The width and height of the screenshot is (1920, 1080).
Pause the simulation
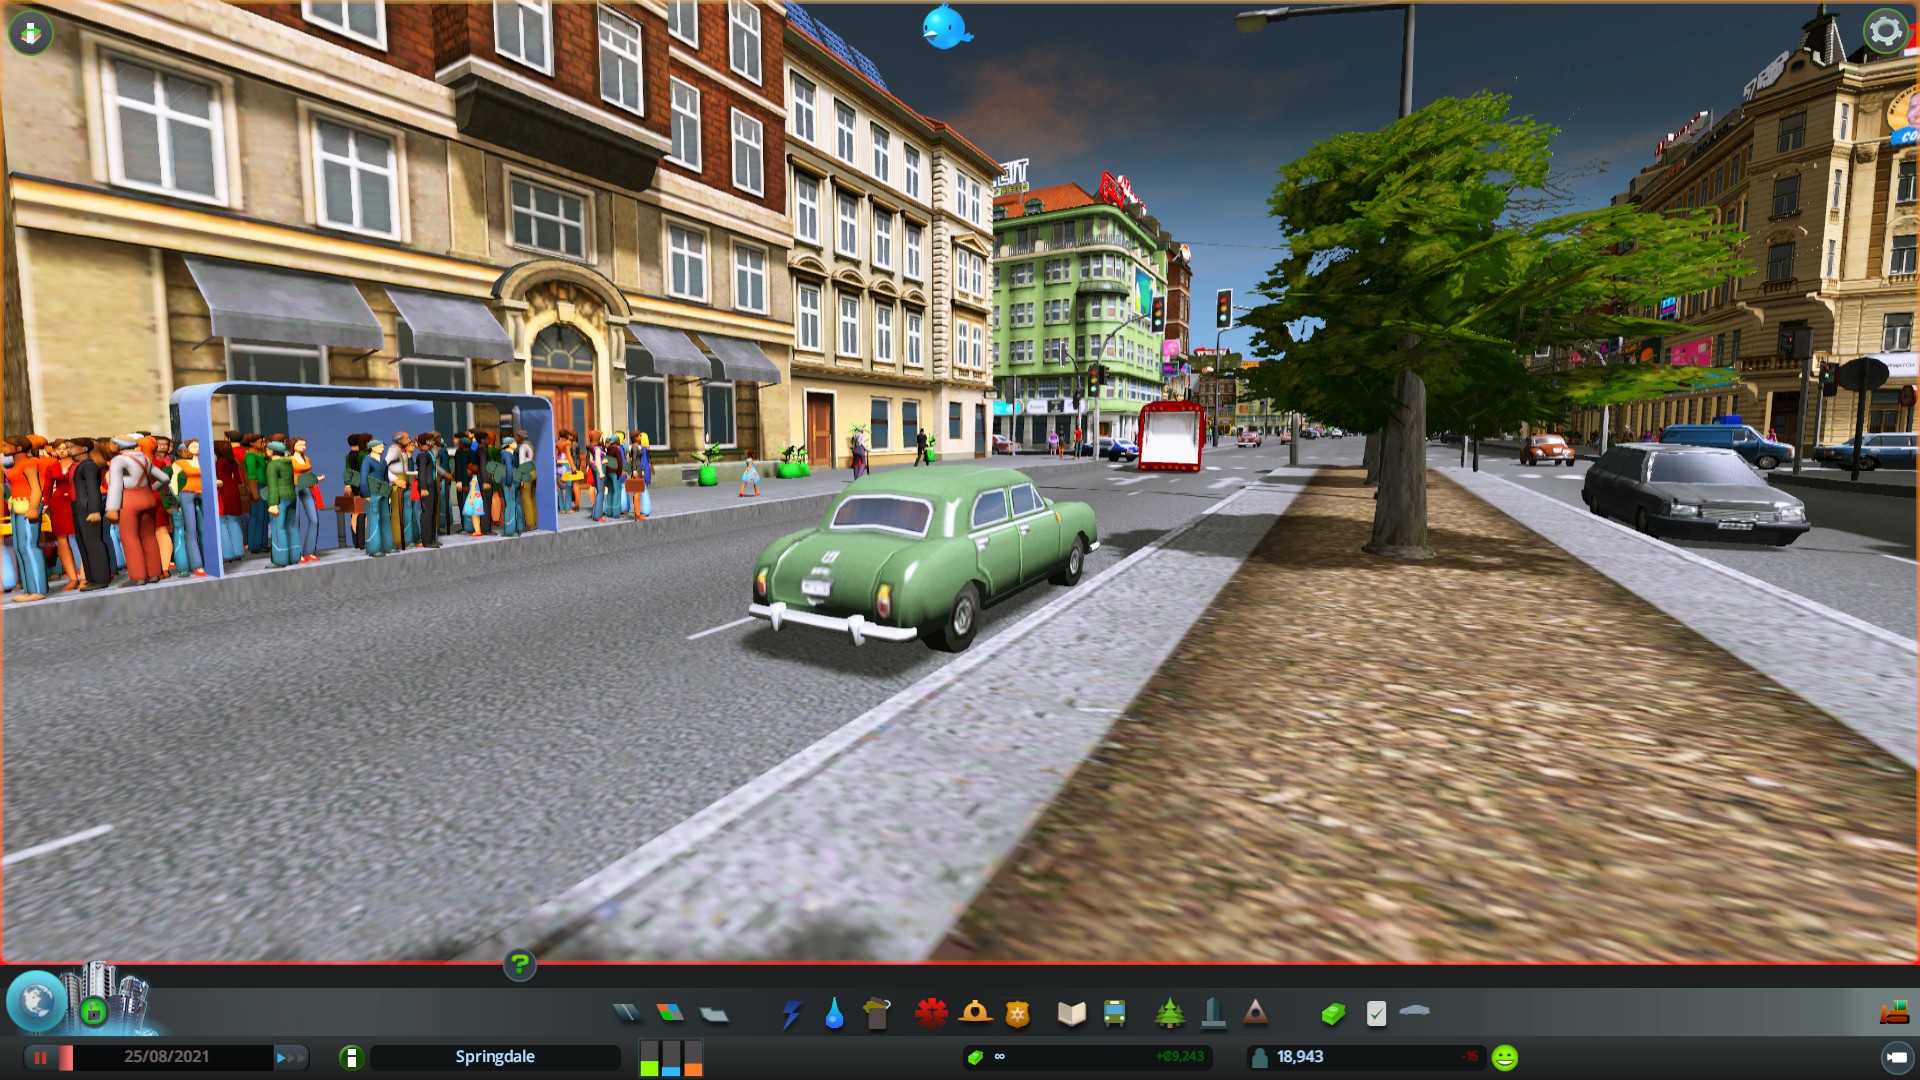coord(41,1057)
